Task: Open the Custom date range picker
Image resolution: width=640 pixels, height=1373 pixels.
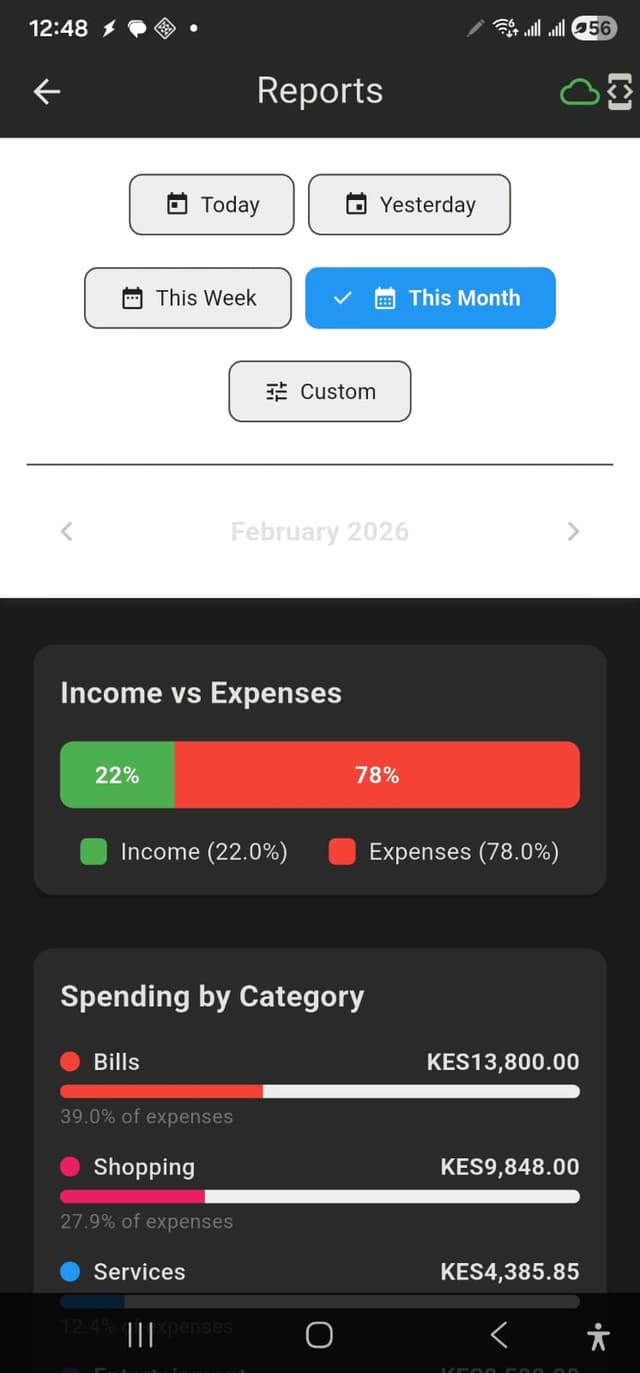Action: coord(319,391)
